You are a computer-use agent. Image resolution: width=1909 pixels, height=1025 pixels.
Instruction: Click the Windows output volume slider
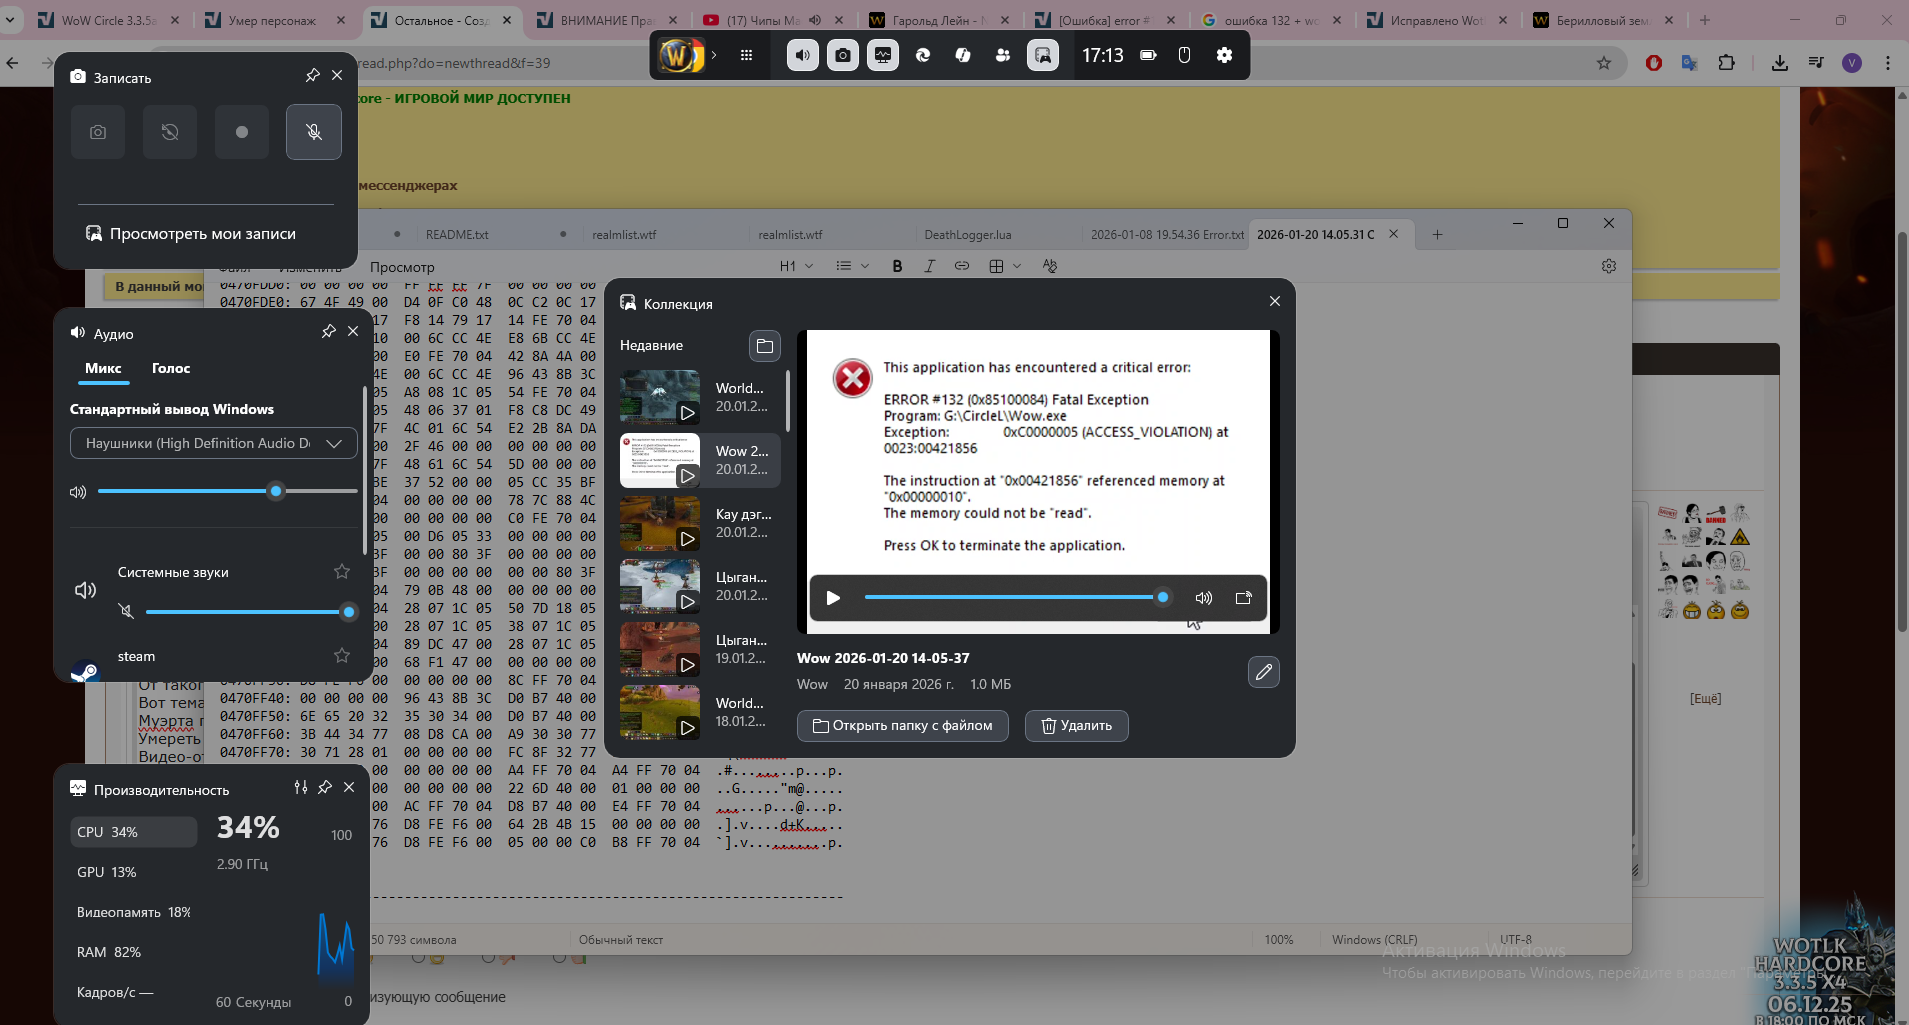226,491
